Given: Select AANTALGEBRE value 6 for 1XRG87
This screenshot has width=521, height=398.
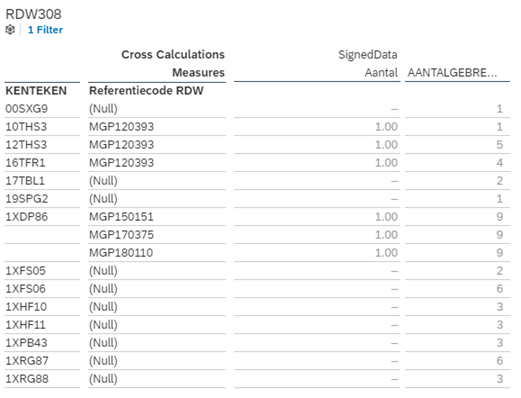Looking at the screenshot, I should (499, 361).
